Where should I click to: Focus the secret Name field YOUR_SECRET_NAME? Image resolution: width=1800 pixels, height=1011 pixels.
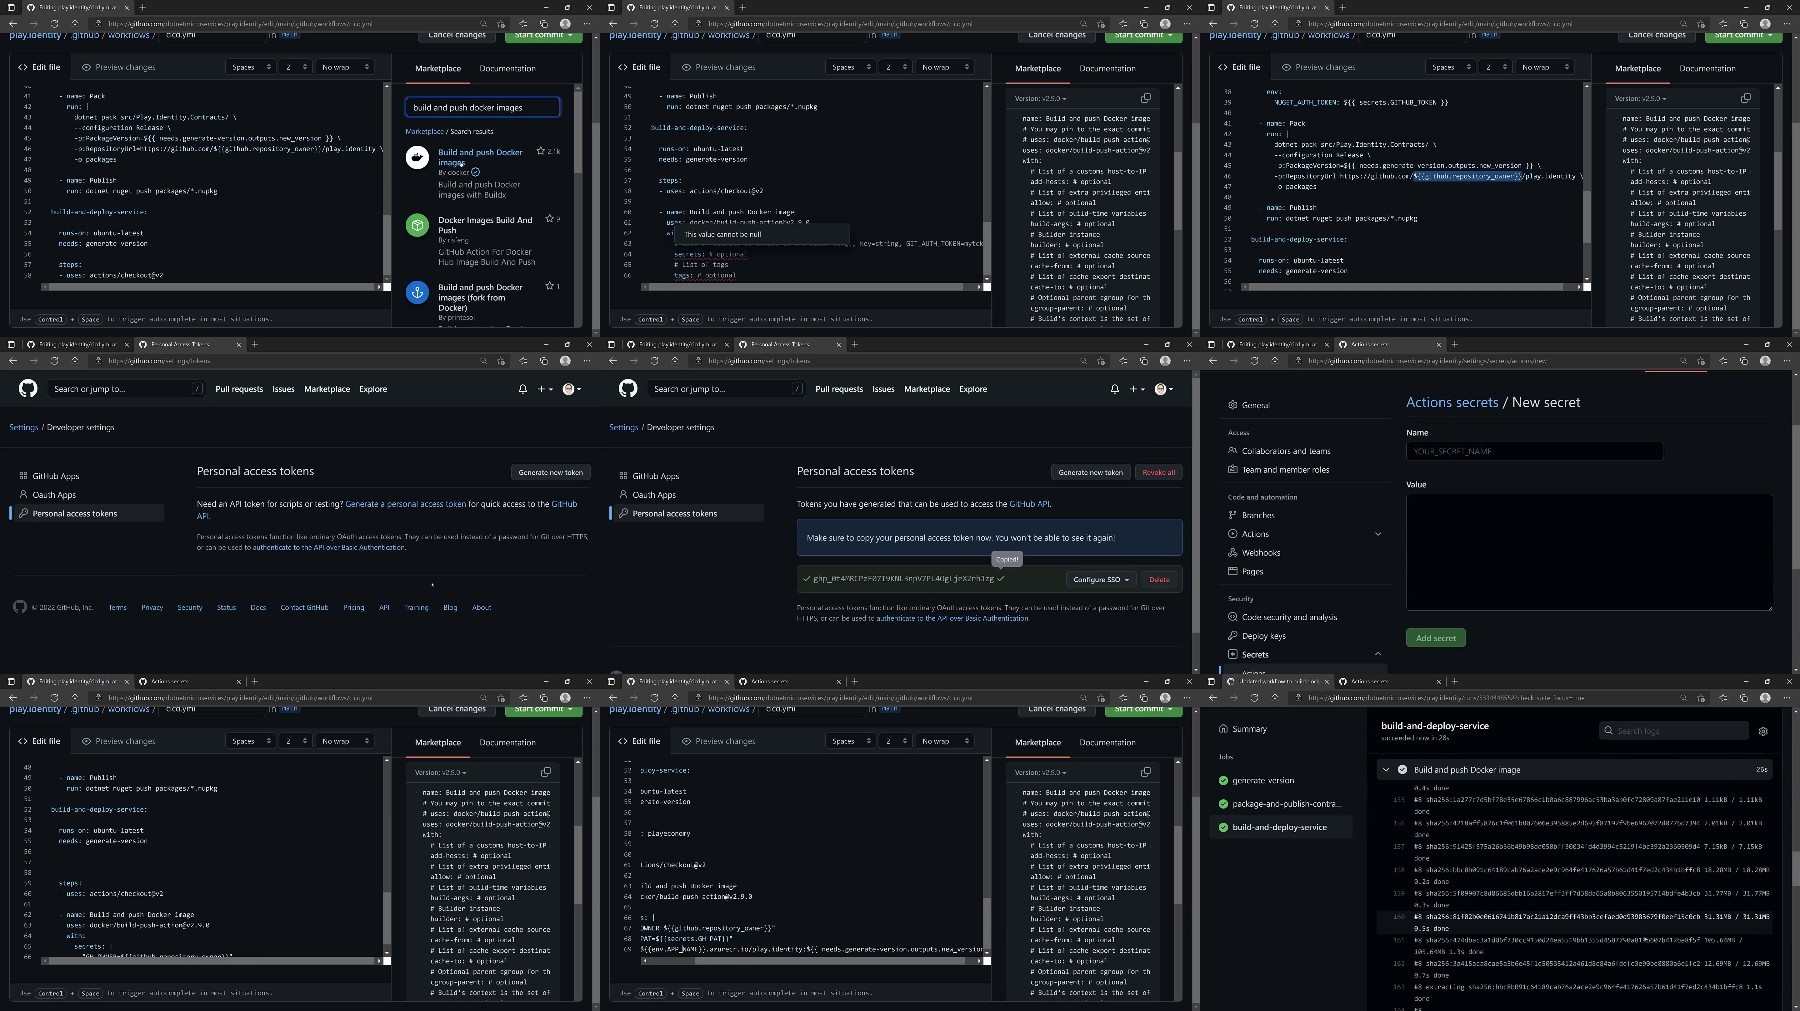click(1534, 451)
